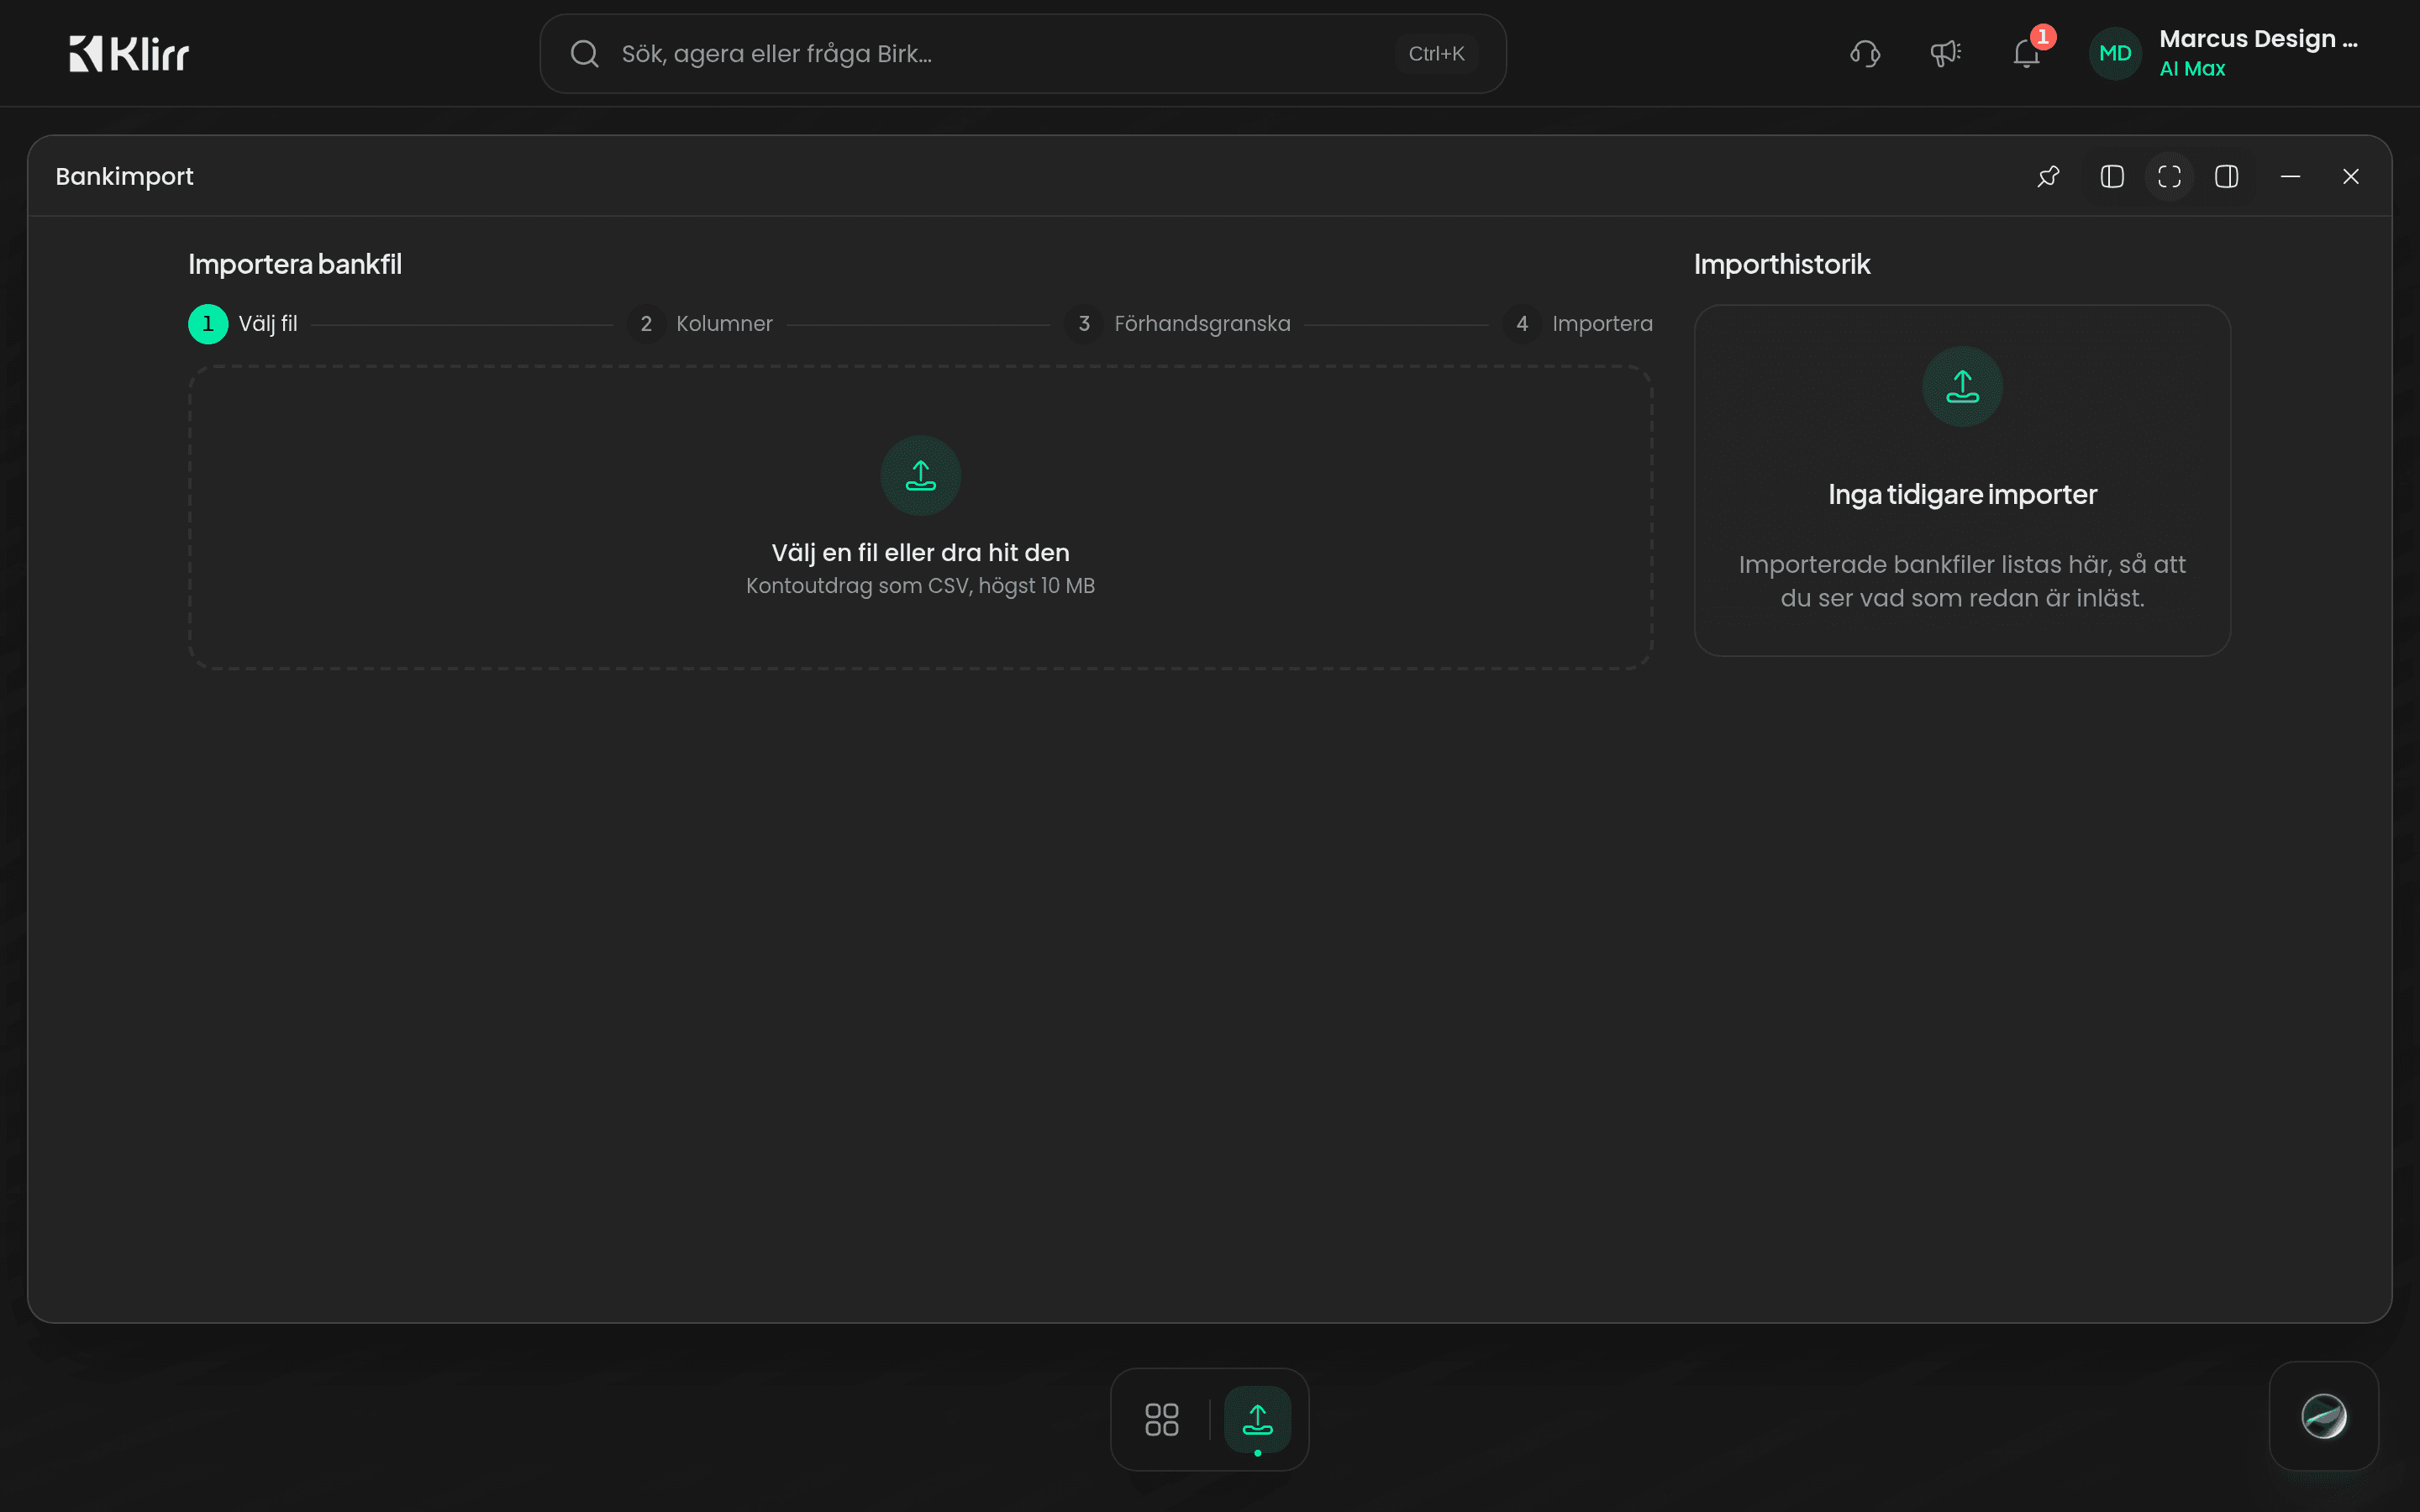Click the Klirr logo
The height and width of the screenshot is (1512, 2420).
[x=129, y=54]
